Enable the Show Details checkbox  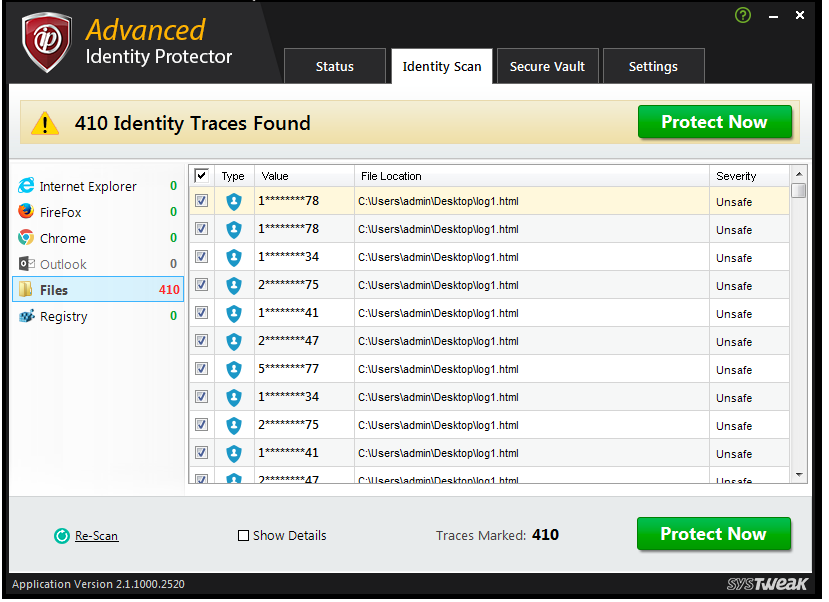pyautogui.click(x=243, y=536)
